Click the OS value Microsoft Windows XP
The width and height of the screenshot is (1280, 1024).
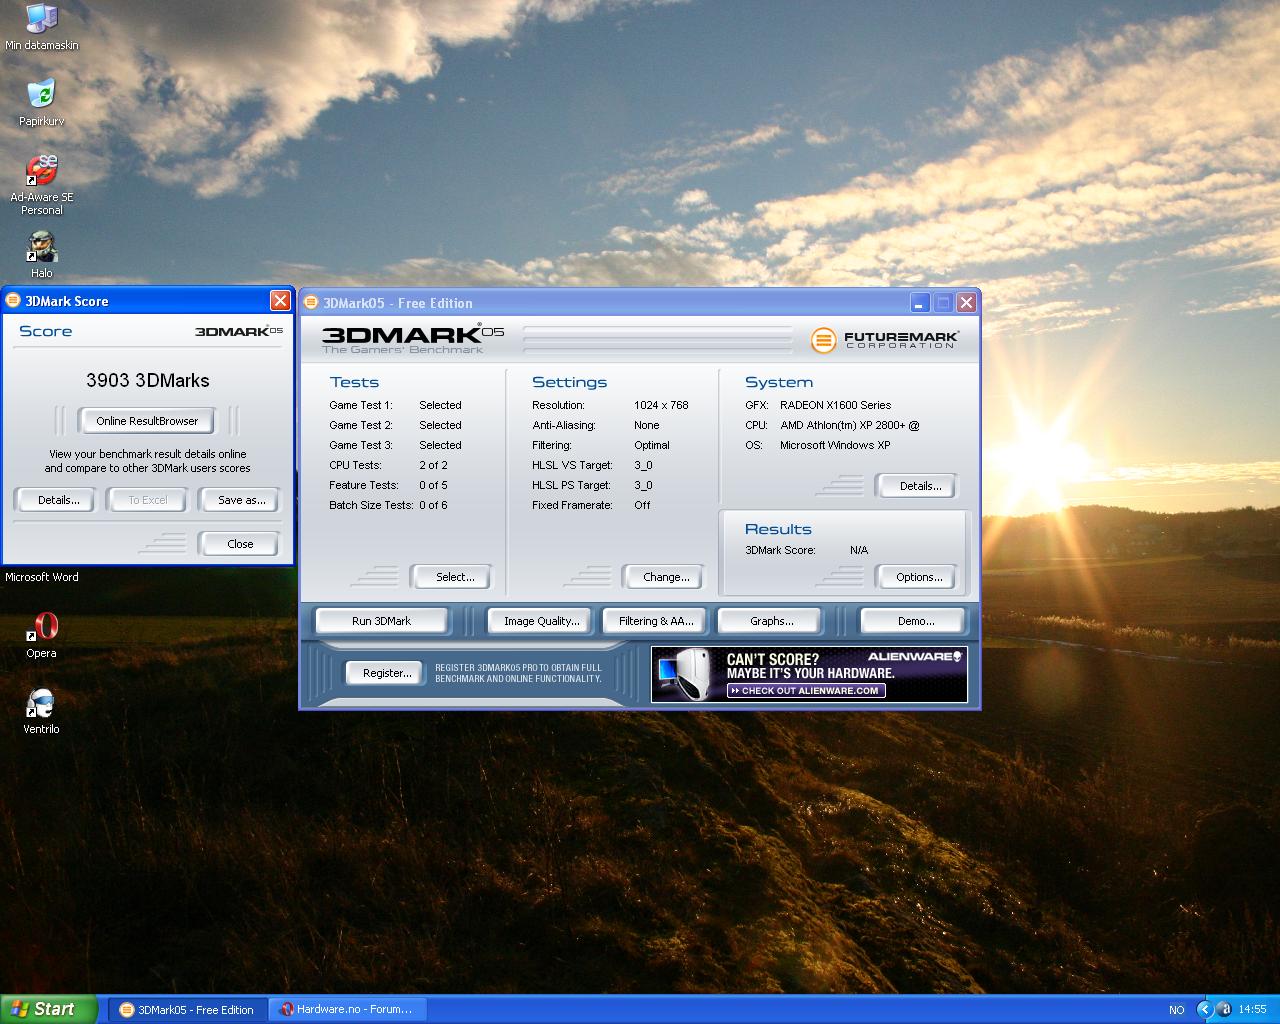coord(835,445)
